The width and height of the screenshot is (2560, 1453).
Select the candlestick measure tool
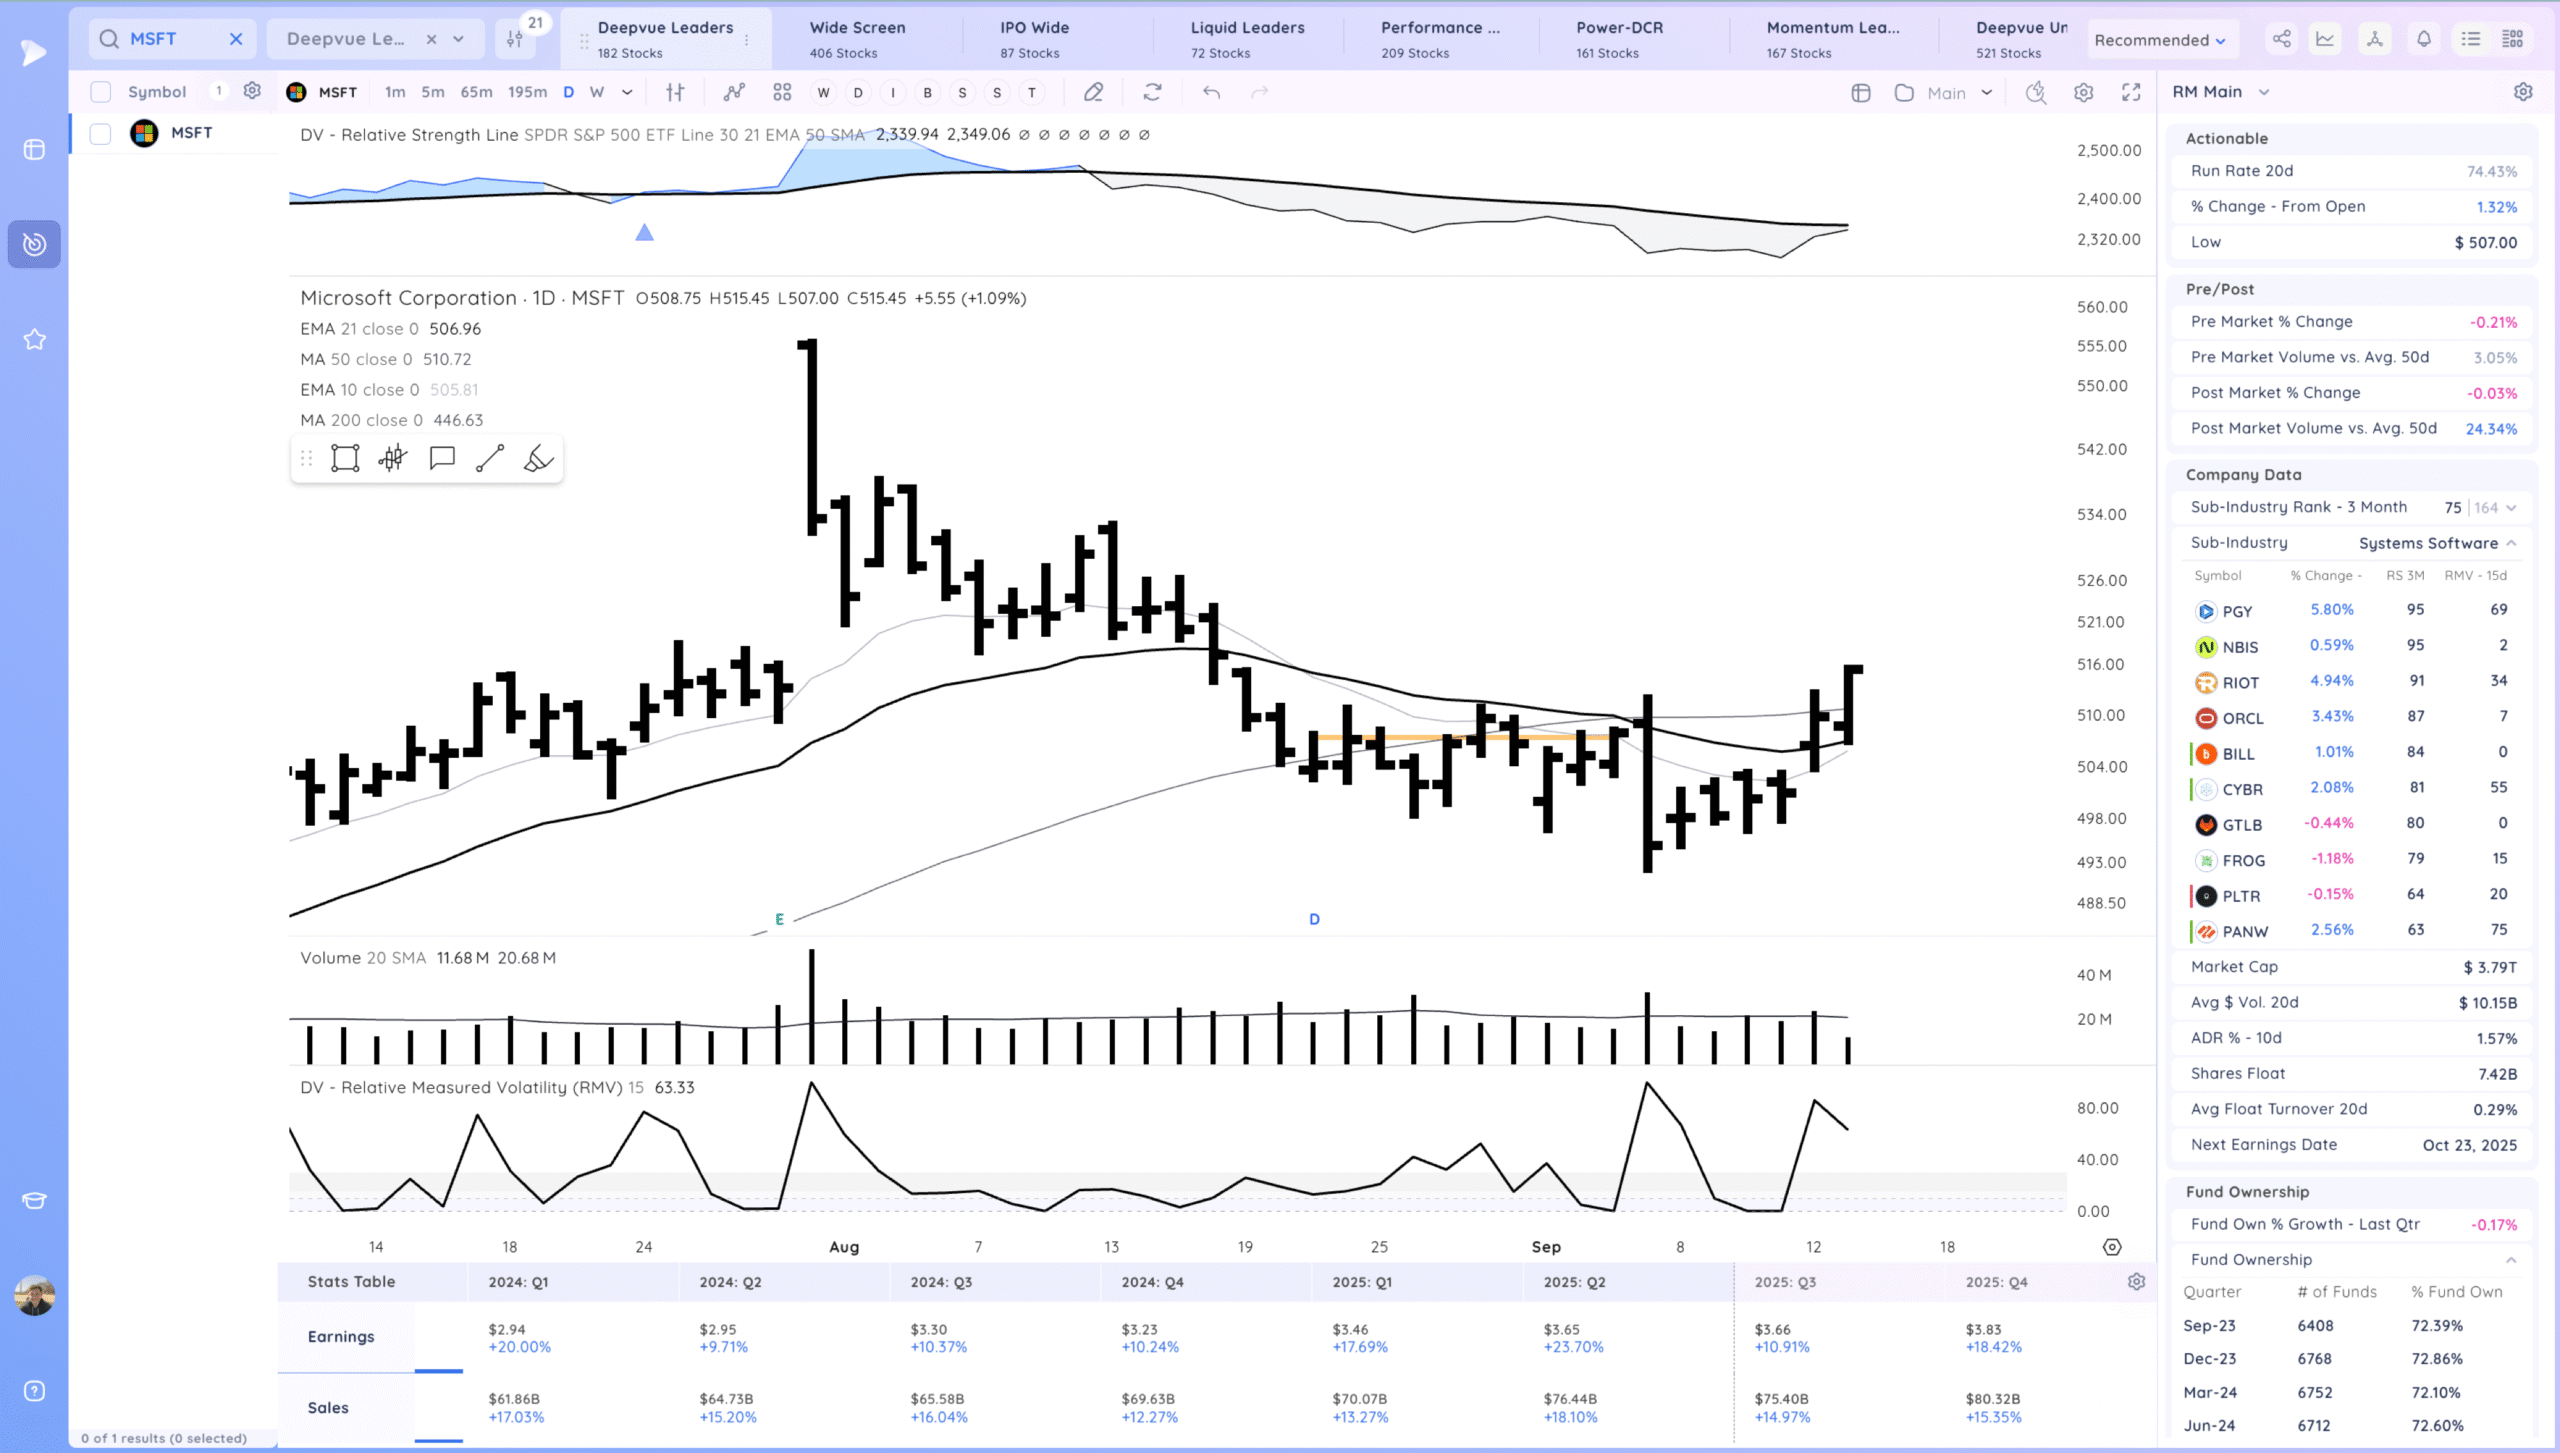coord(393,458)
